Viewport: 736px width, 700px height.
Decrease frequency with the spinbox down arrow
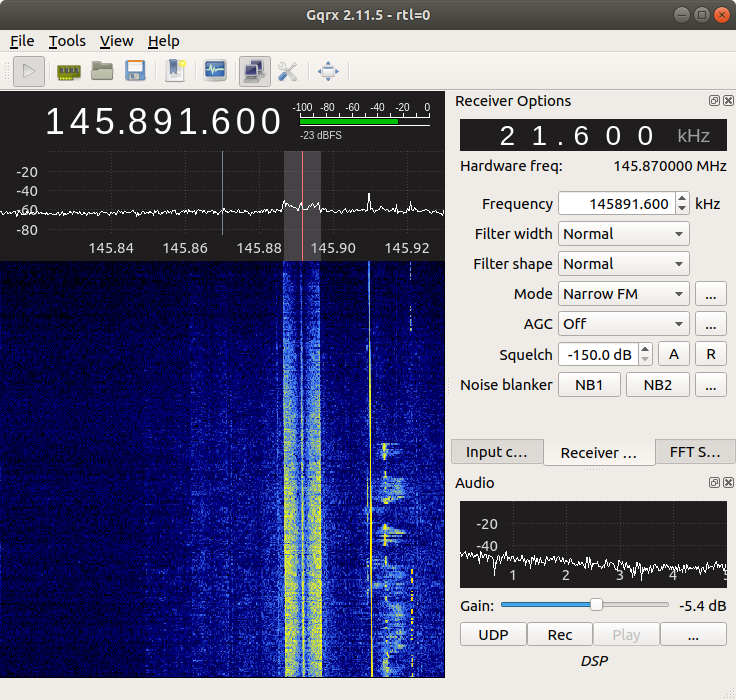click(x=682, y=209)
